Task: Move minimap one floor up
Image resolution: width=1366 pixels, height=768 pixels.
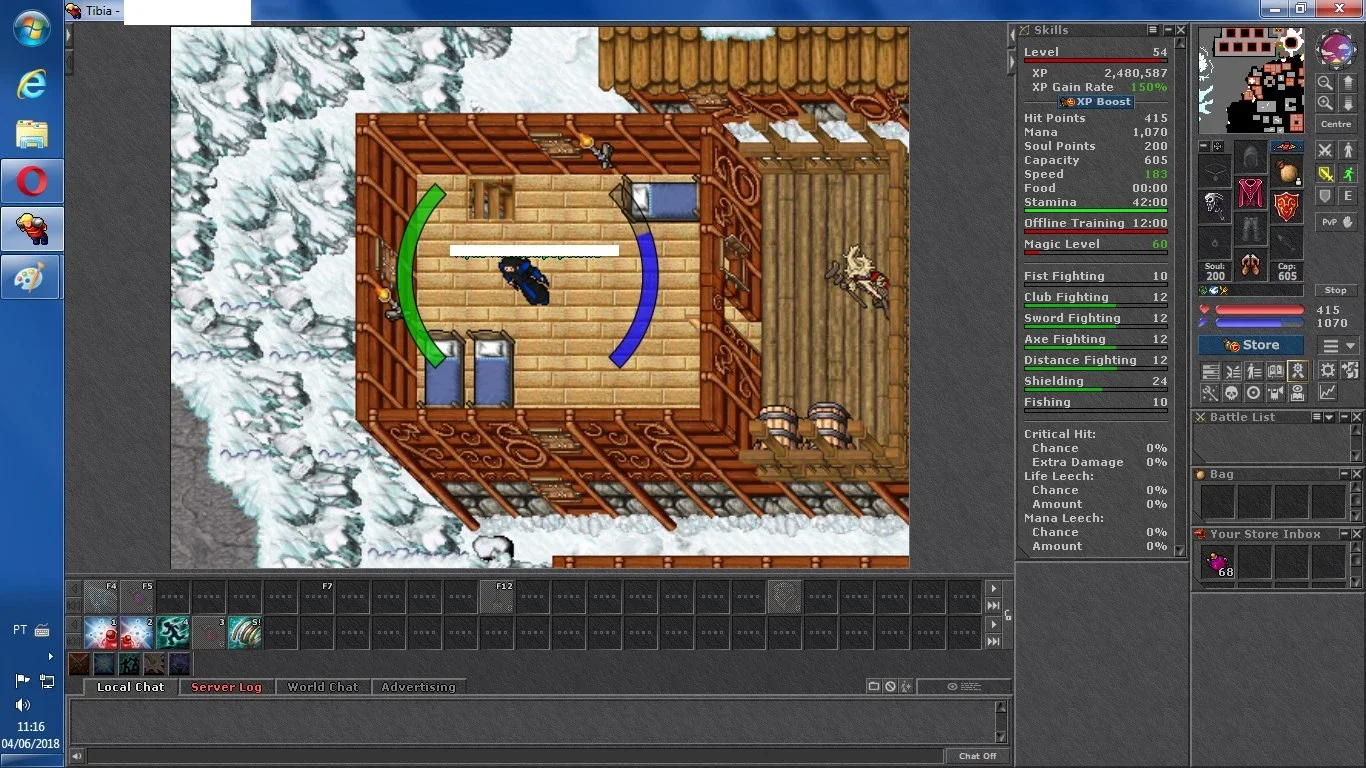Action: 1349,83
